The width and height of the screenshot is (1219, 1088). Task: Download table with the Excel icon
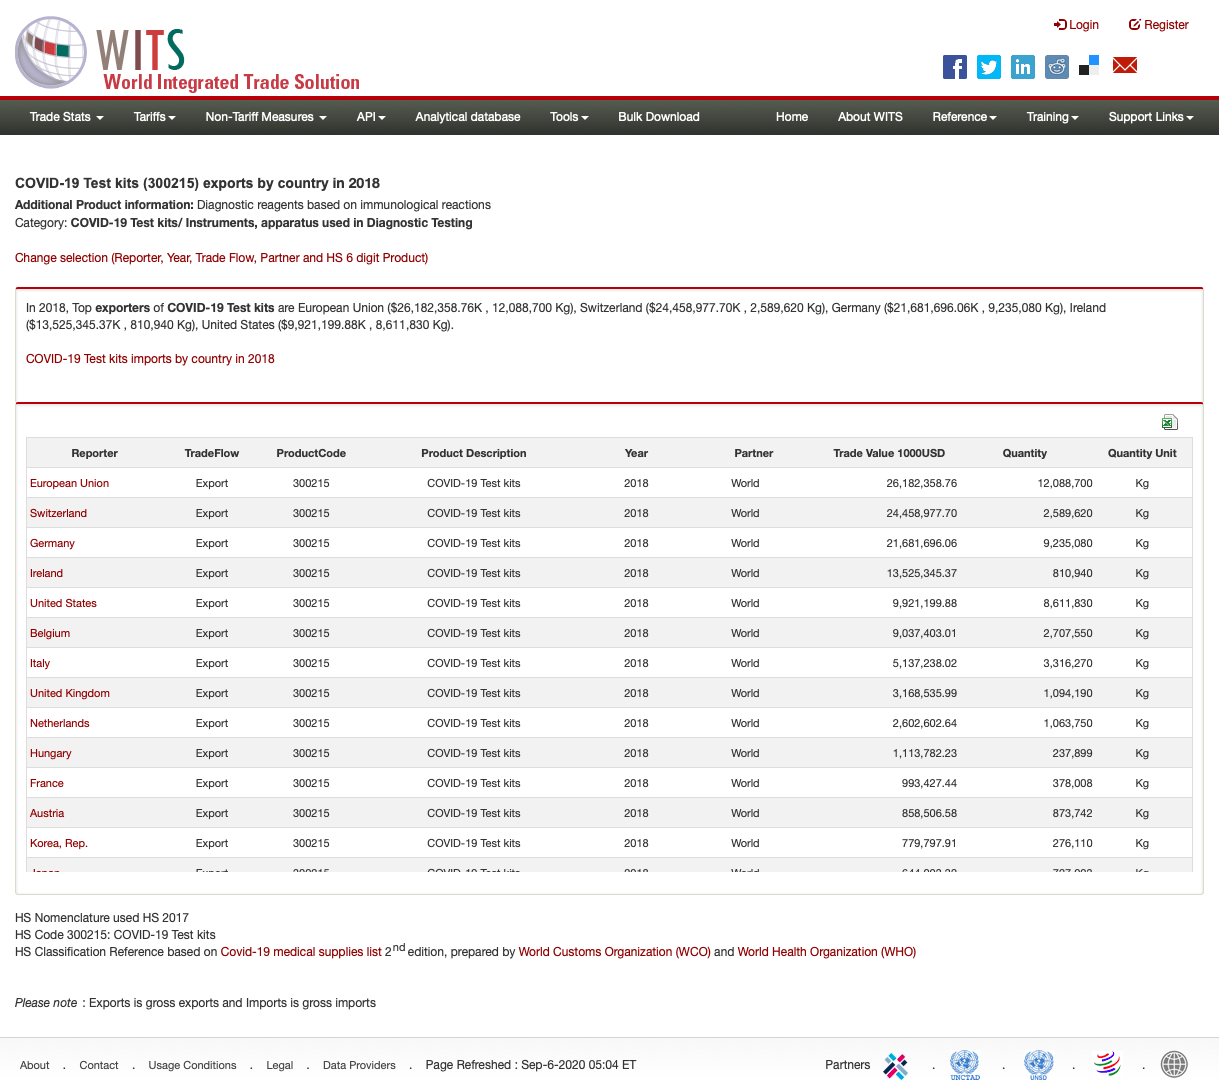pyautogui.click(x=1169, y=422)
